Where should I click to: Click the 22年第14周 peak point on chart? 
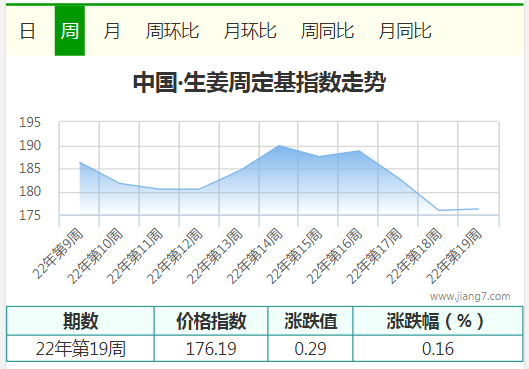(279, 146)
